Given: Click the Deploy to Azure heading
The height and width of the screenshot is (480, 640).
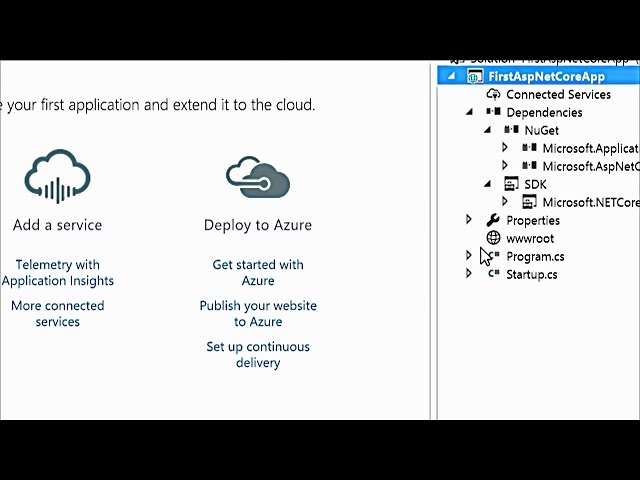Looking at the screenshot, I should [258, 225].
